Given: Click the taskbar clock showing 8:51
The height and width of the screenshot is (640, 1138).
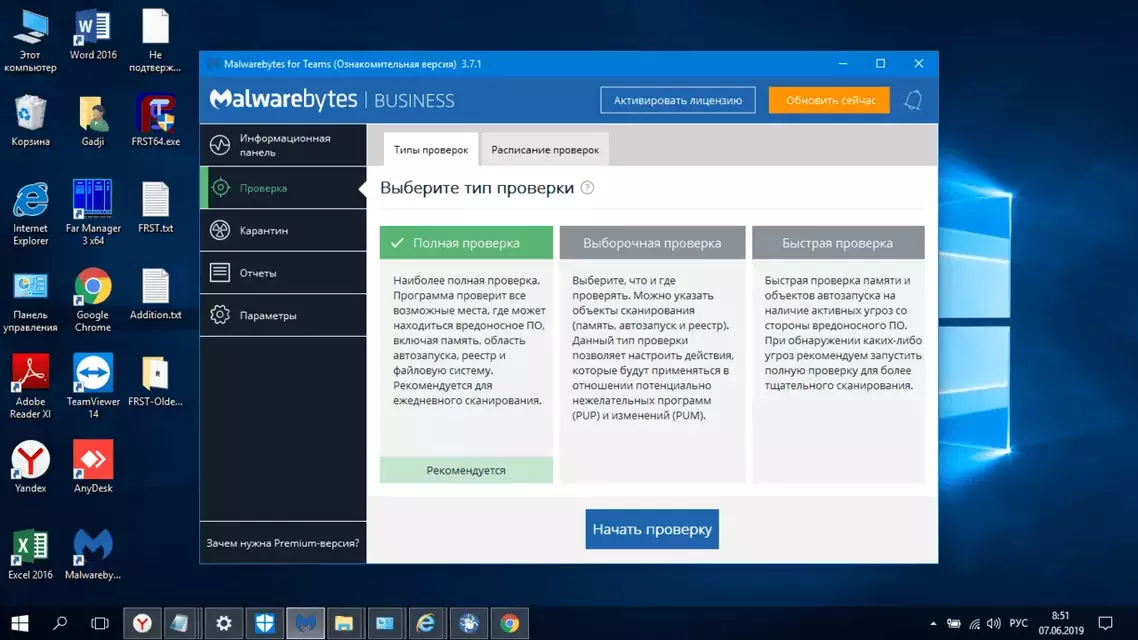Looking at the screenshot, I should coord(1060,623).
